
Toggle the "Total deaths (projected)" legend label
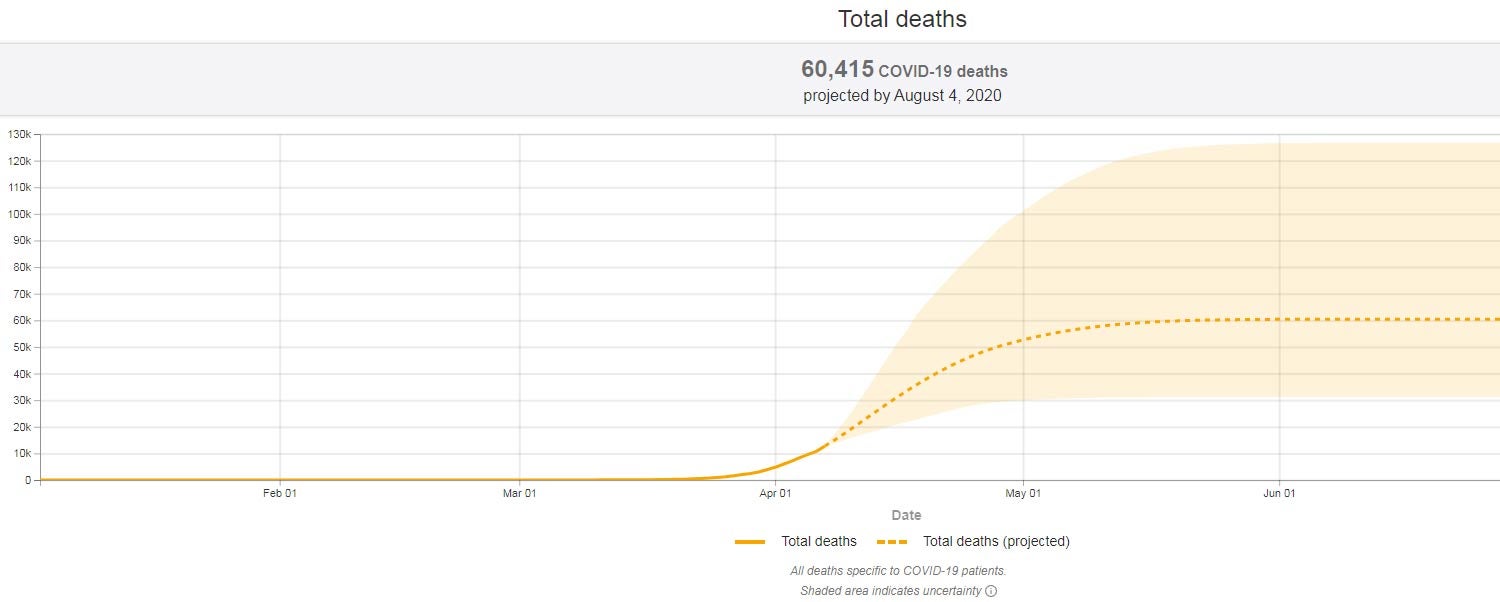click(996, 542)
